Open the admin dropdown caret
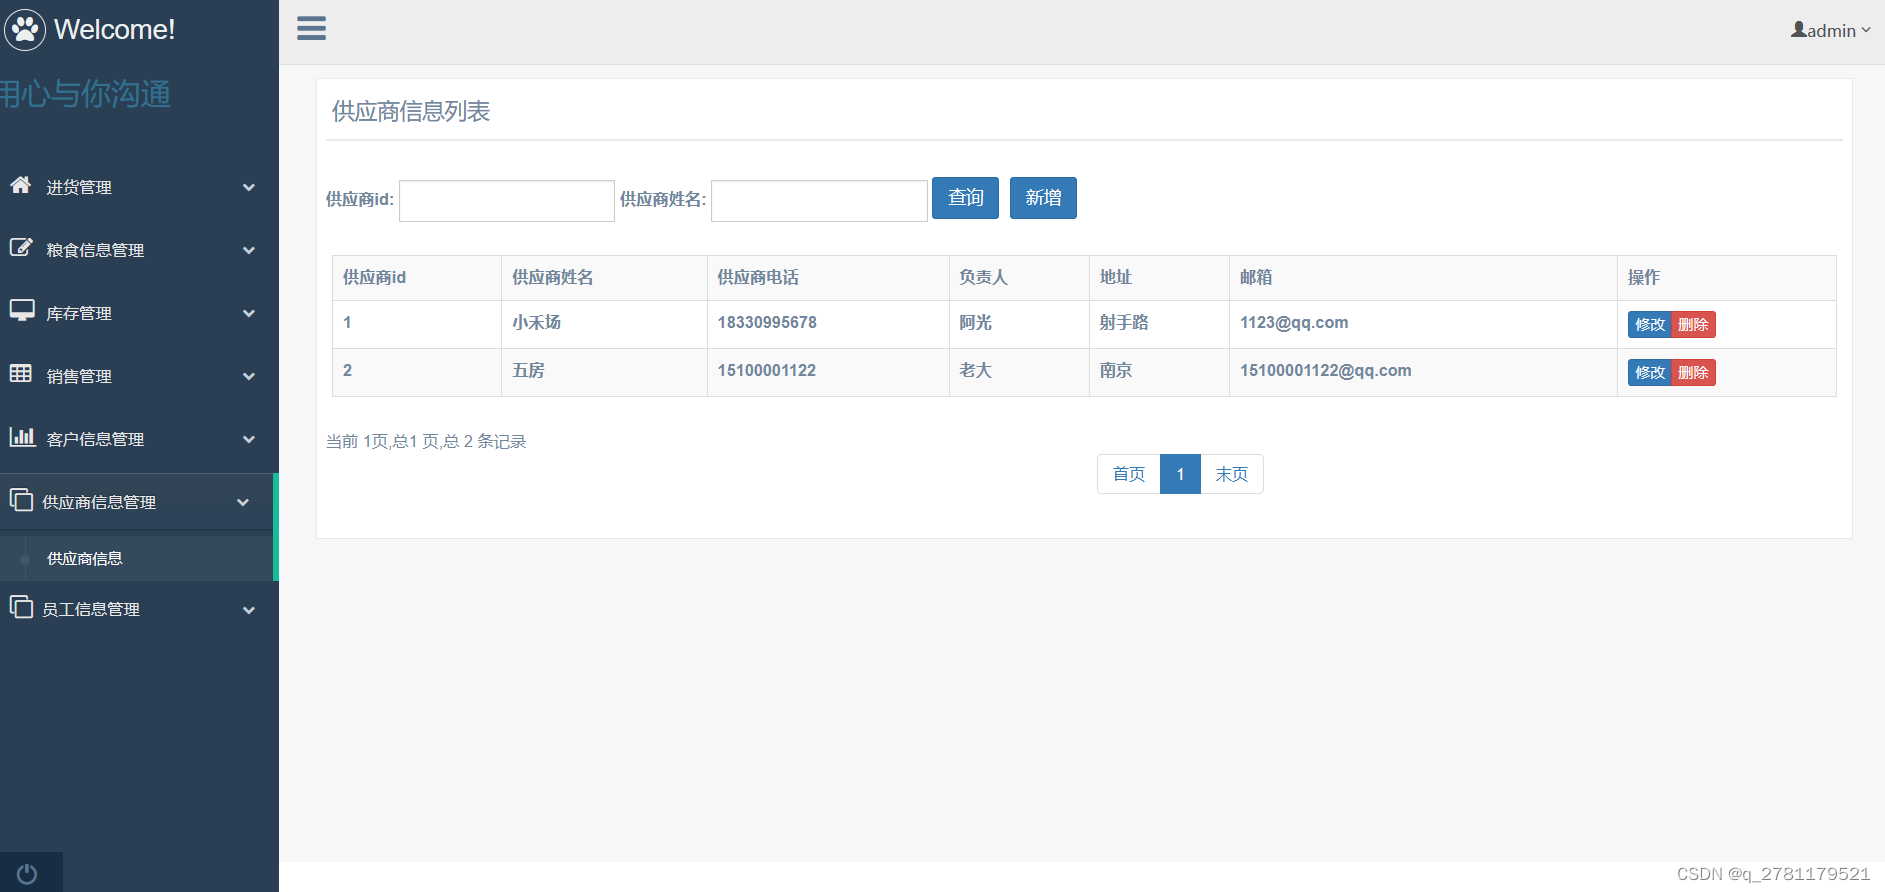1885x892 pixels. (x=1866, y=30)
